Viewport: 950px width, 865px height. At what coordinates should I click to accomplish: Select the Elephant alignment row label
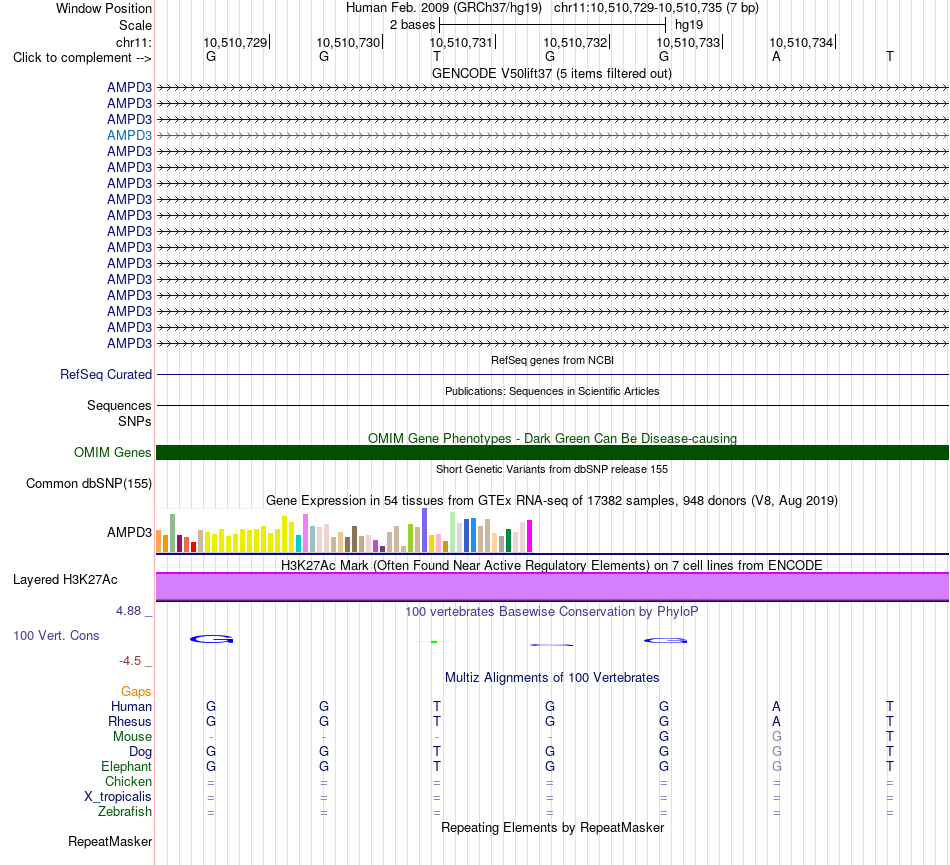pos(126,766)
